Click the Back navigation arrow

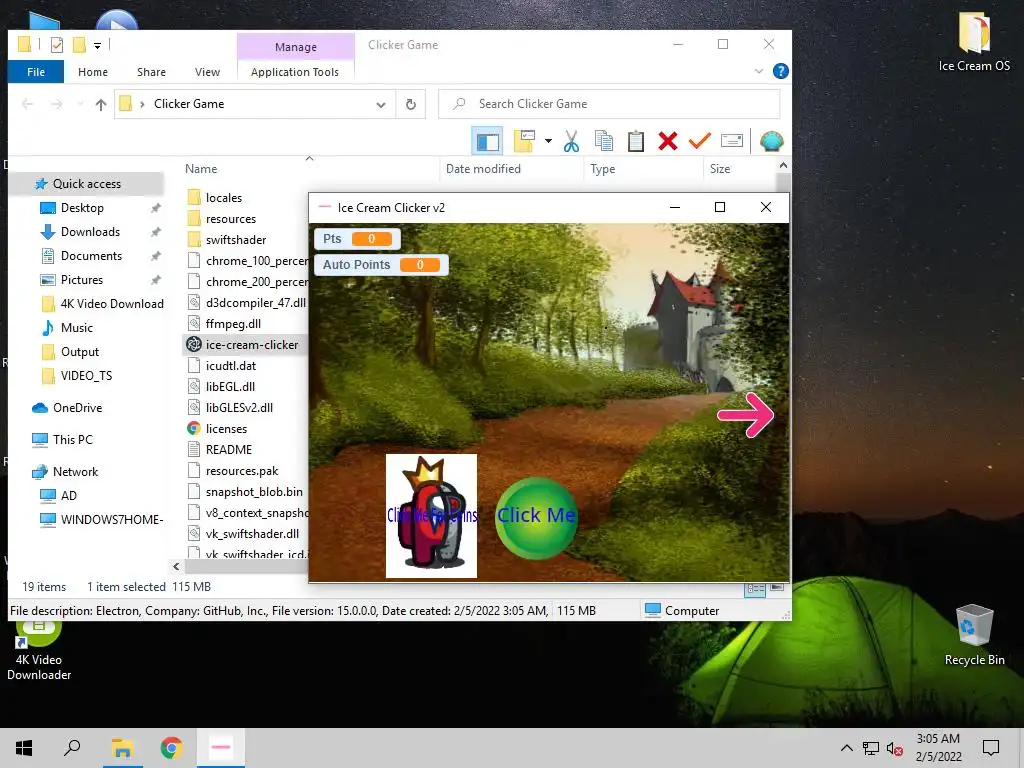[x=27, y=104]
